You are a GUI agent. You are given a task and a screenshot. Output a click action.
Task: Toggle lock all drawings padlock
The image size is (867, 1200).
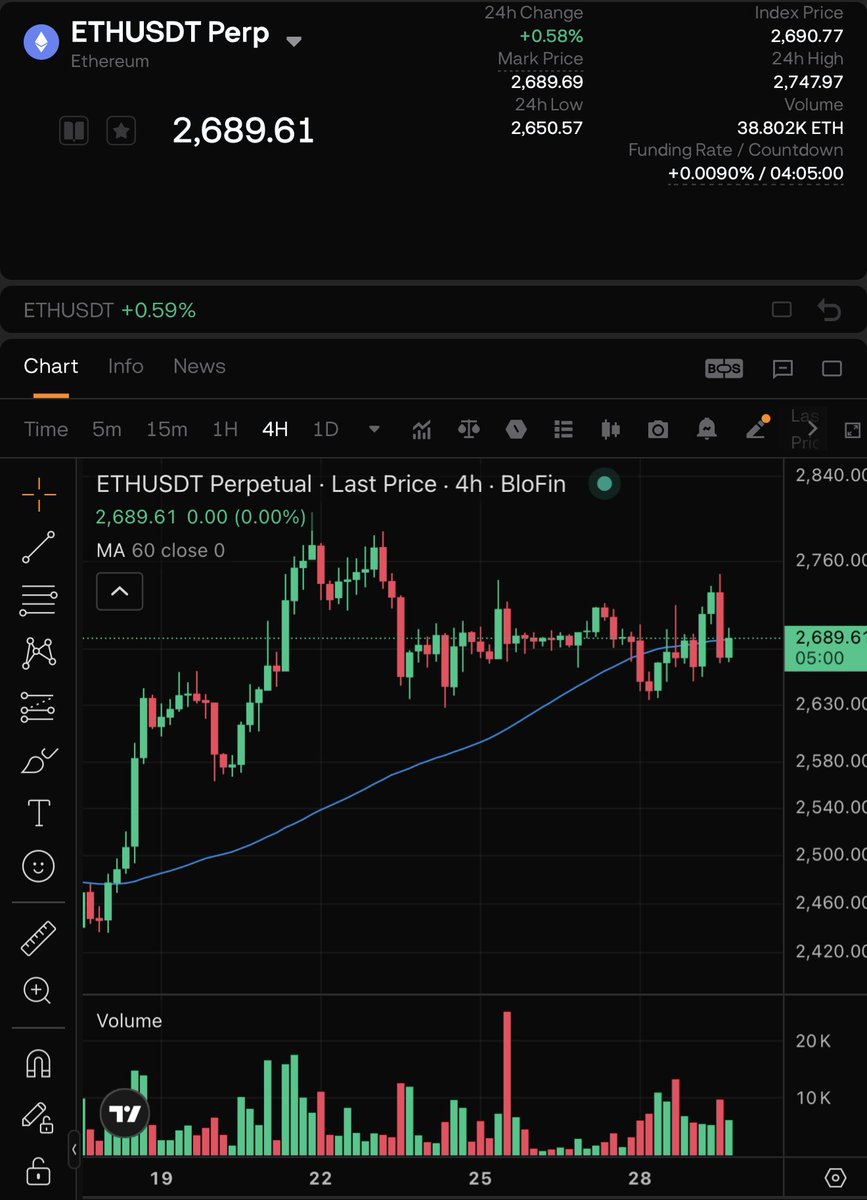(38, 1170)
